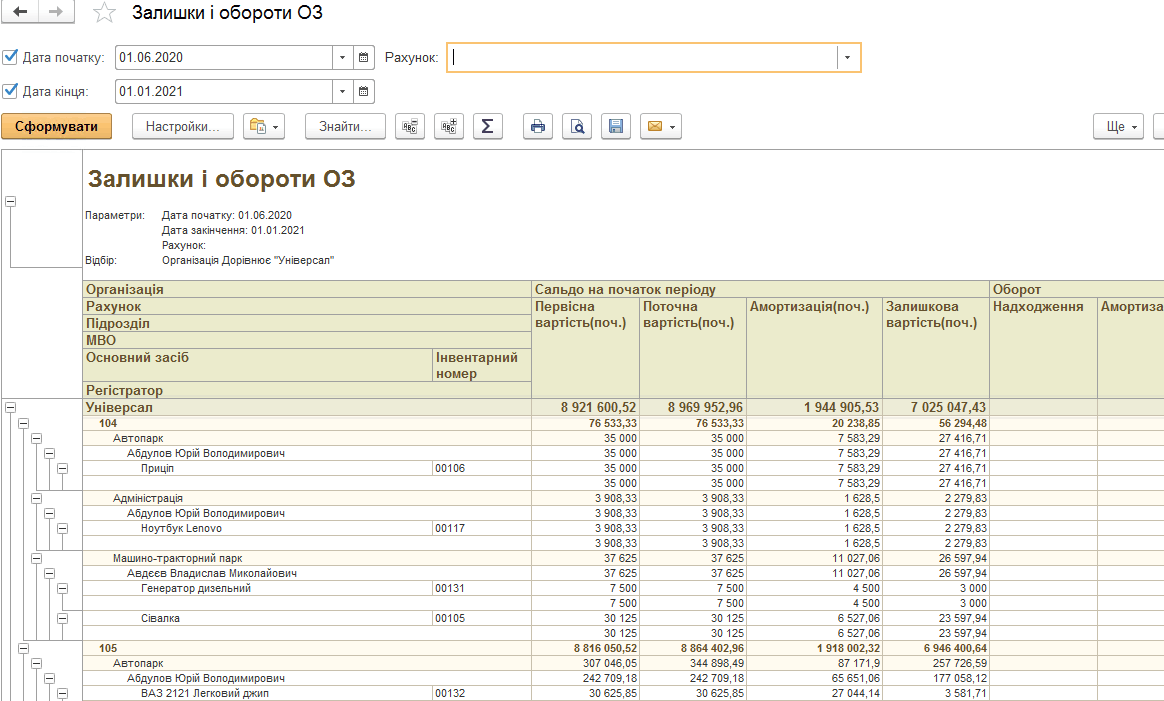Go forward using the right arrow
1164x701 pixels.
point(56,12)
